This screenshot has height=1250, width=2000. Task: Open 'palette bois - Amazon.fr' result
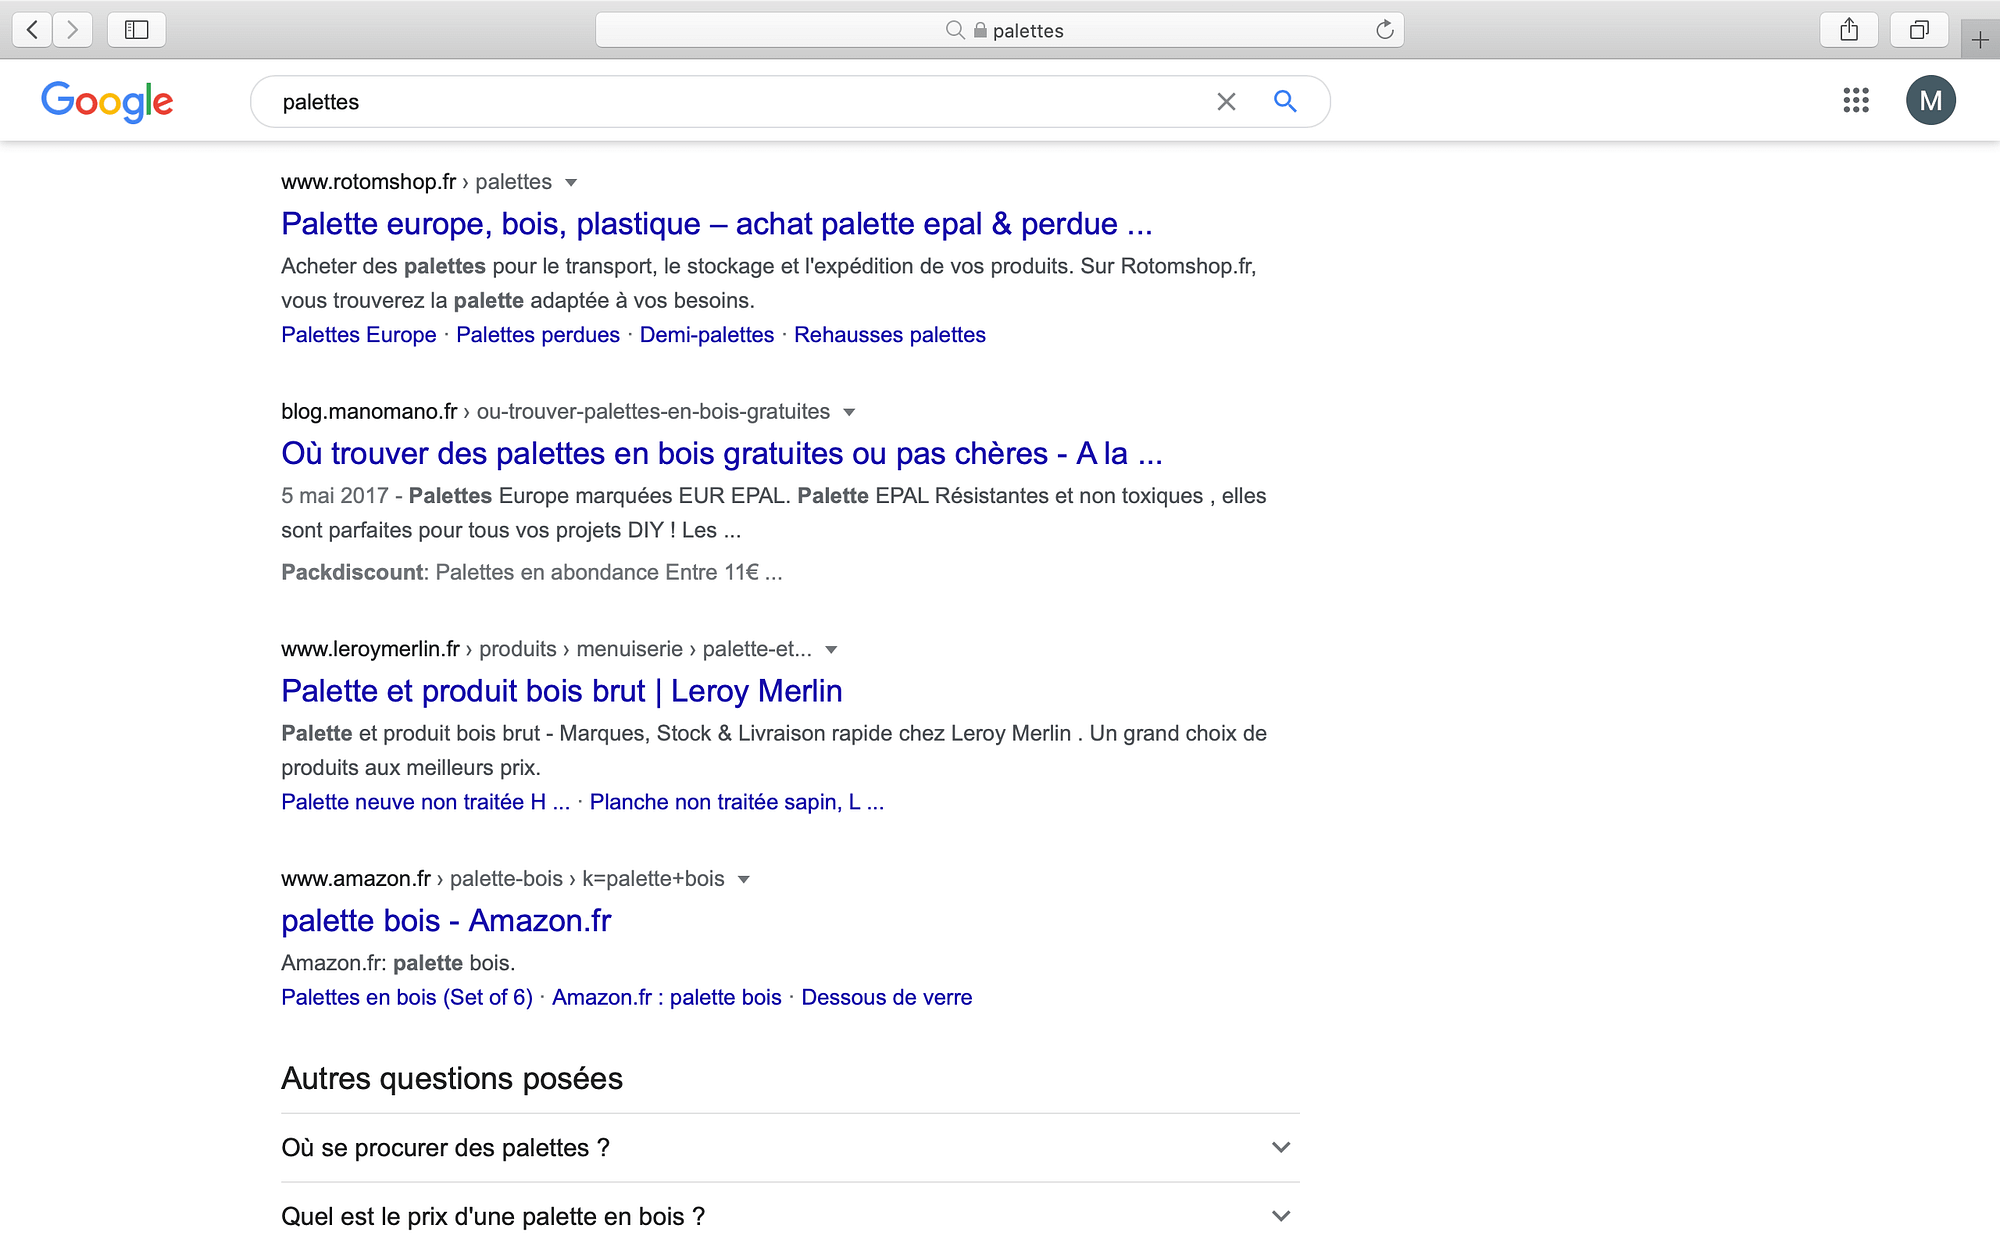tap(446, 921)
